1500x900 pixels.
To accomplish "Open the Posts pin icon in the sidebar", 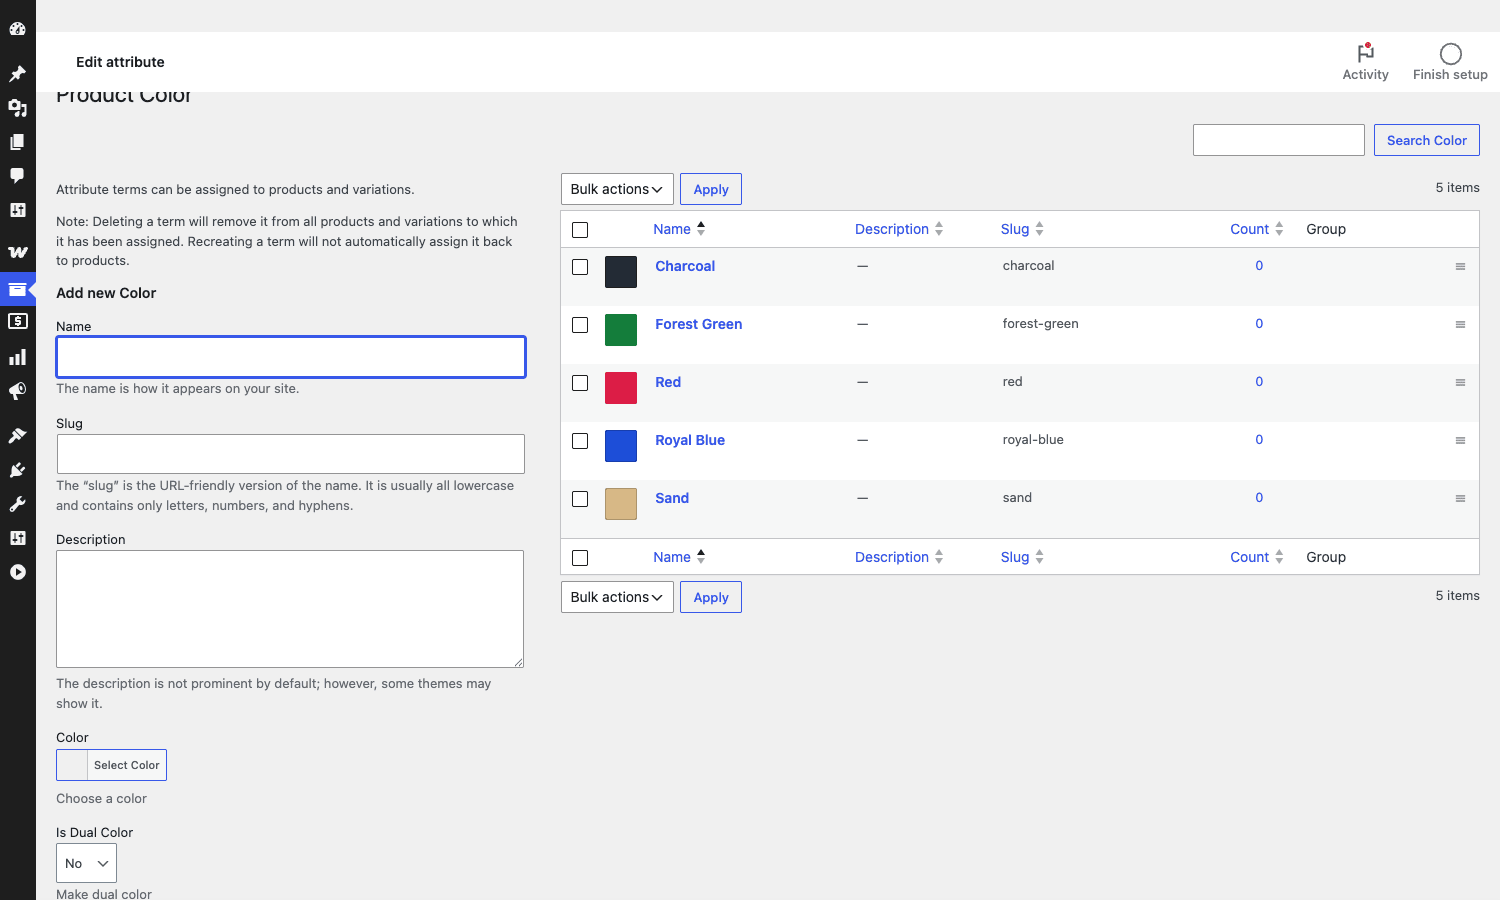I will click(17, 74).
